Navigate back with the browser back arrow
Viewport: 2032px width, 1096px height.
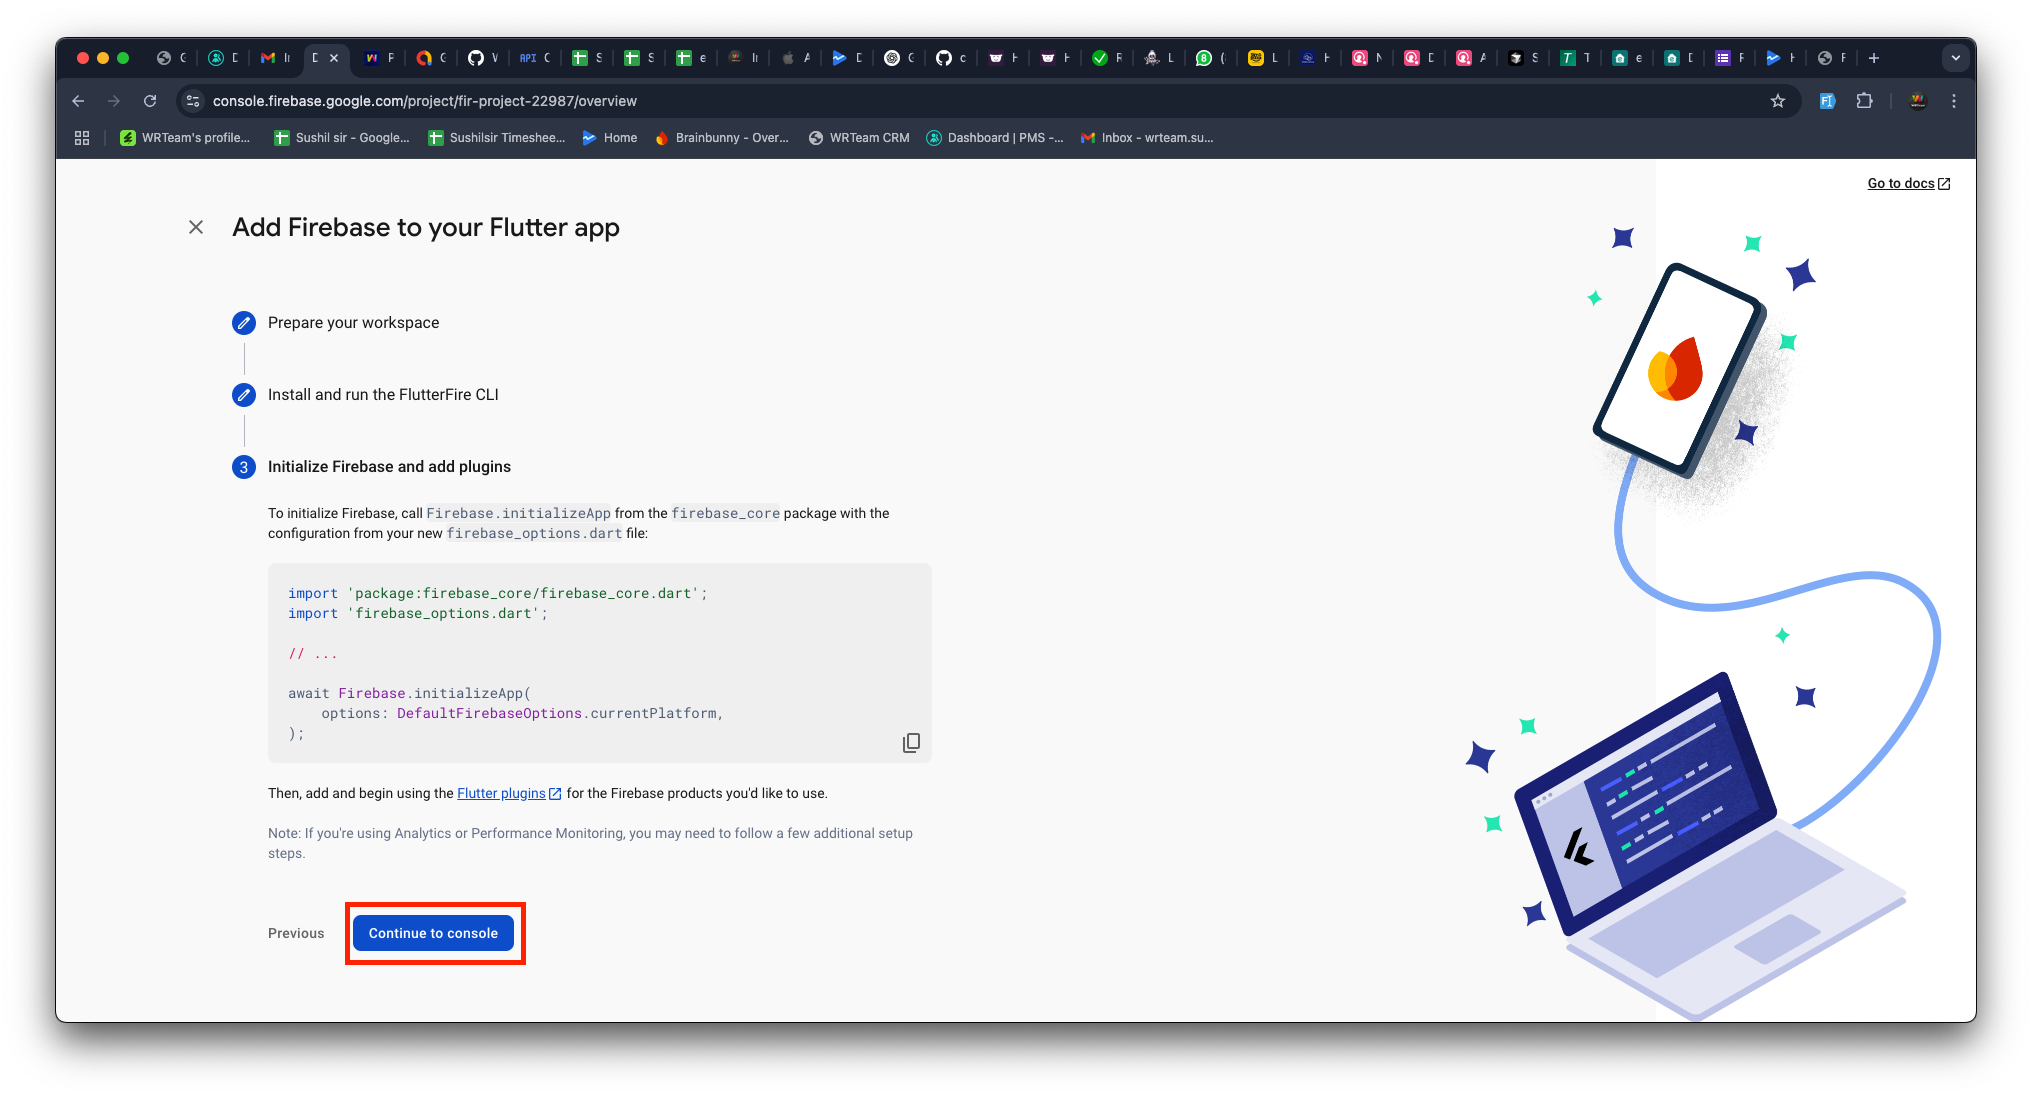(x=78, y=100)
